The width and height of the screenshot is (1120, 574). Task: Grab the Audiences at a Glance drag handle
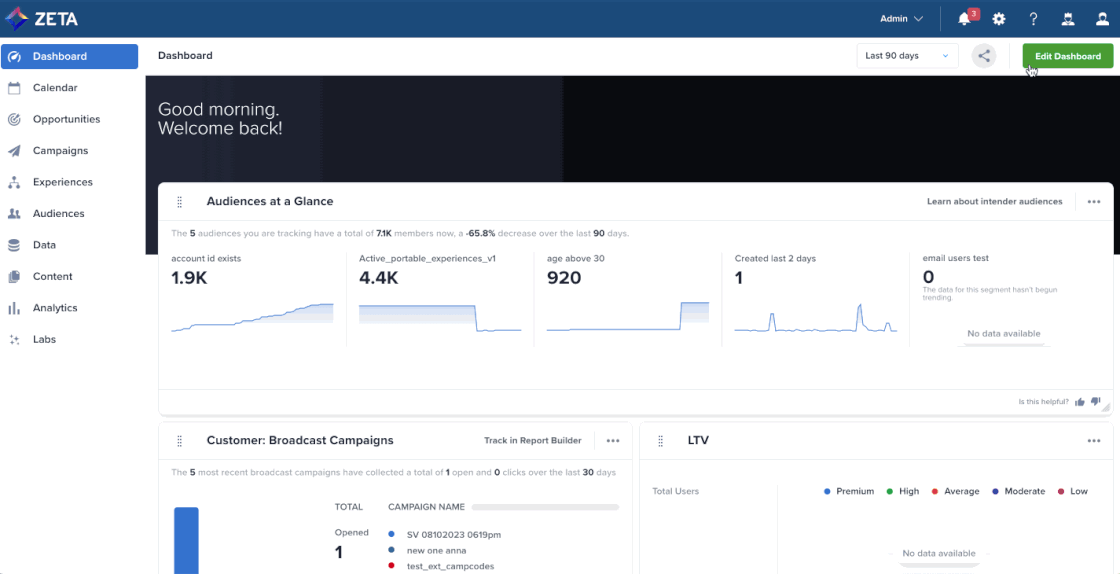pyautogui.click(x=180, y=202)
